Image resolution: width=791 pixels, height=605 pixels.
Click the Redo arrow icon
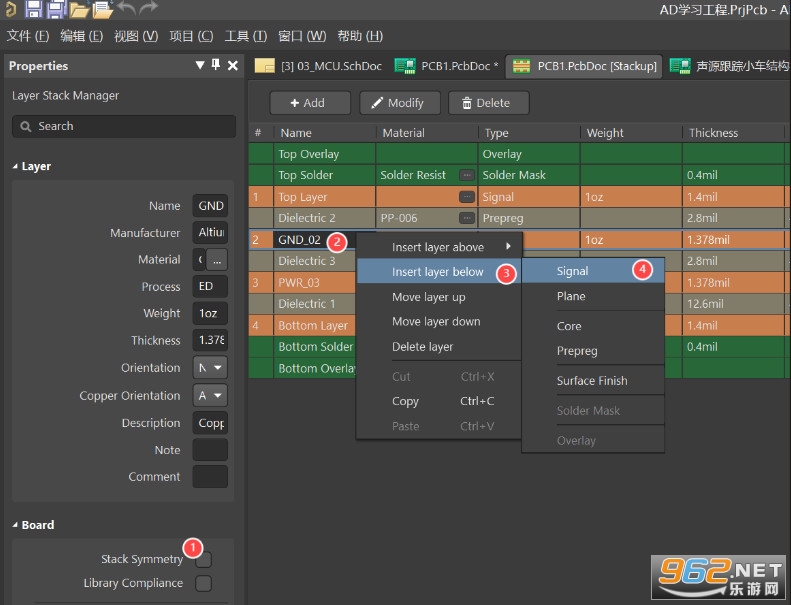[148, 8]
